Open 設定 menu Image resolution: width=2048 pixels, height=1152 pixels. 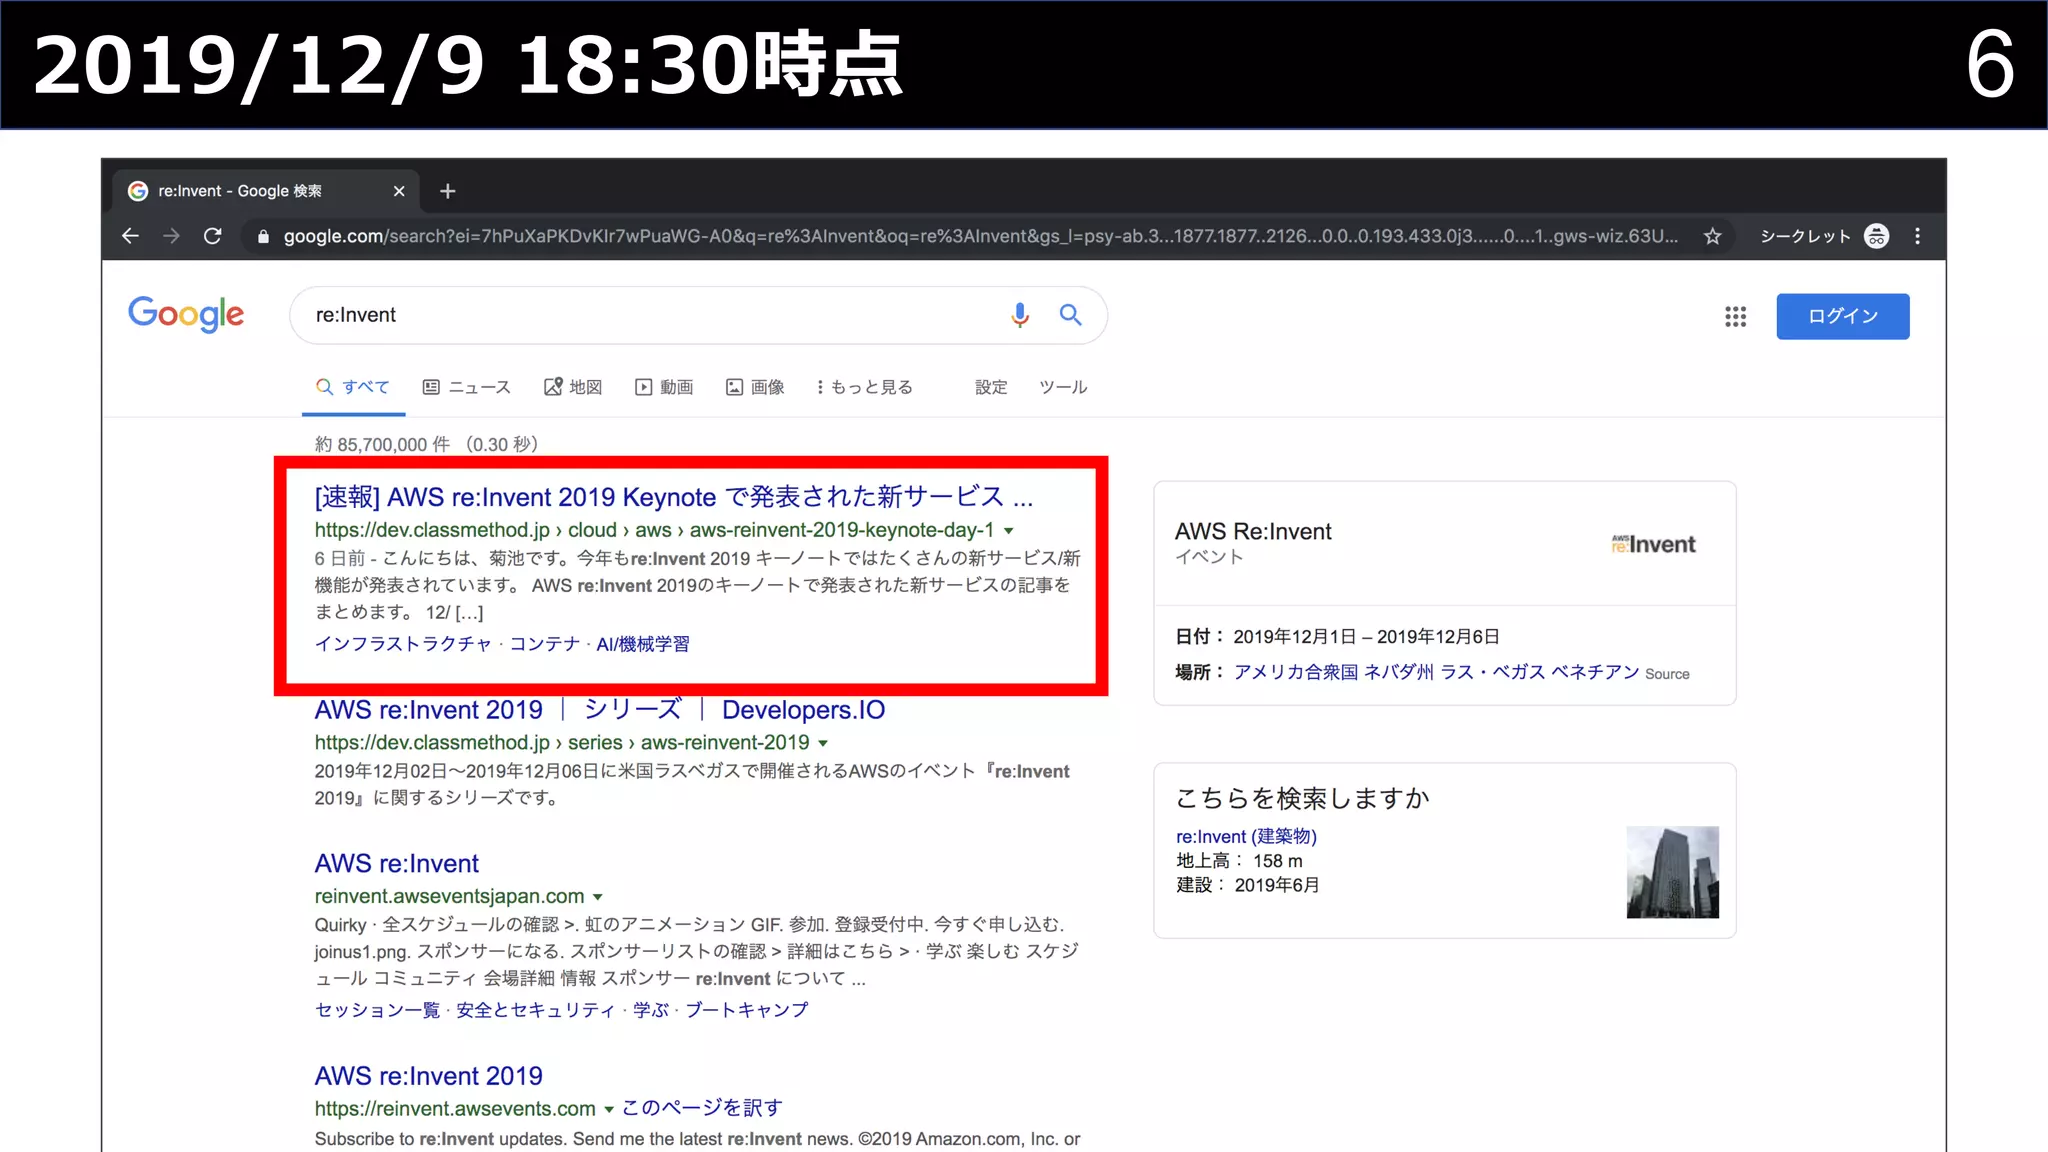point(991,387)
